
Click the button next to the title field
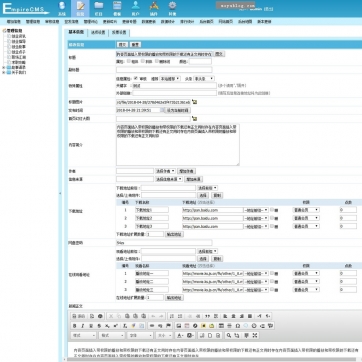click(x=219, y=54)
